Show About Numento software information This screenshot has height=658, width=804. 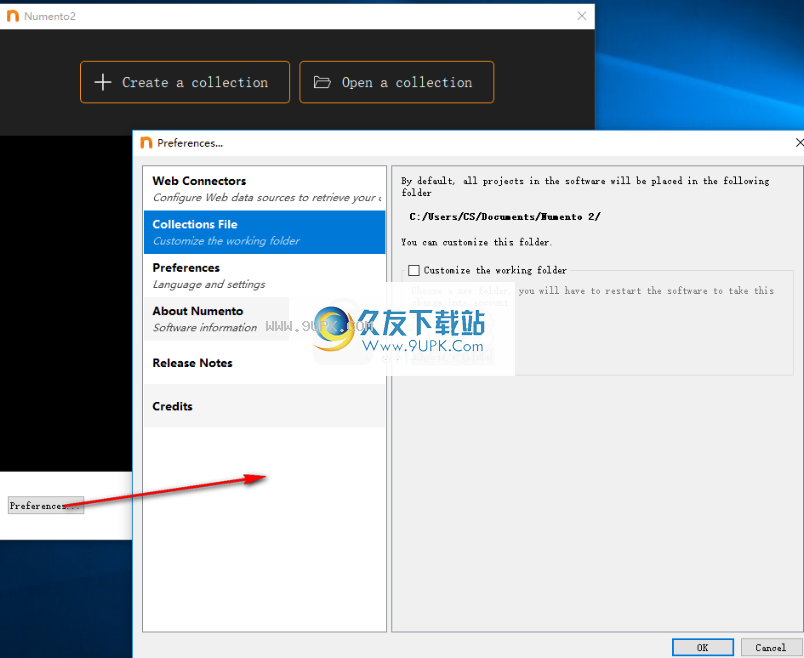[x=265, y=319]
